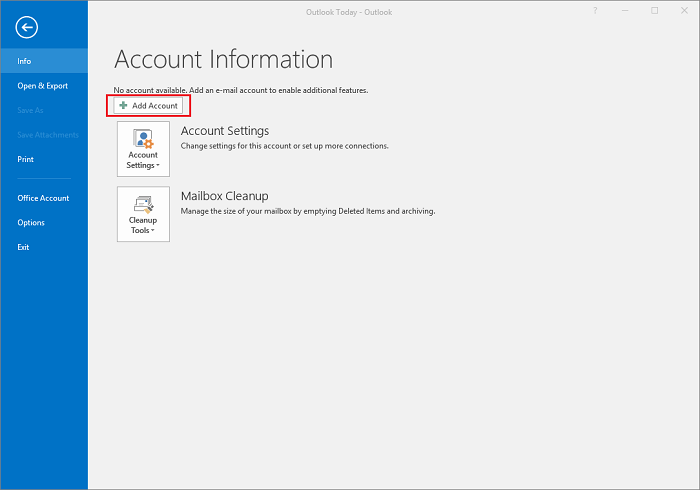Click the question mark help icon
Screen dimensions: 700x490
[595, 11]
